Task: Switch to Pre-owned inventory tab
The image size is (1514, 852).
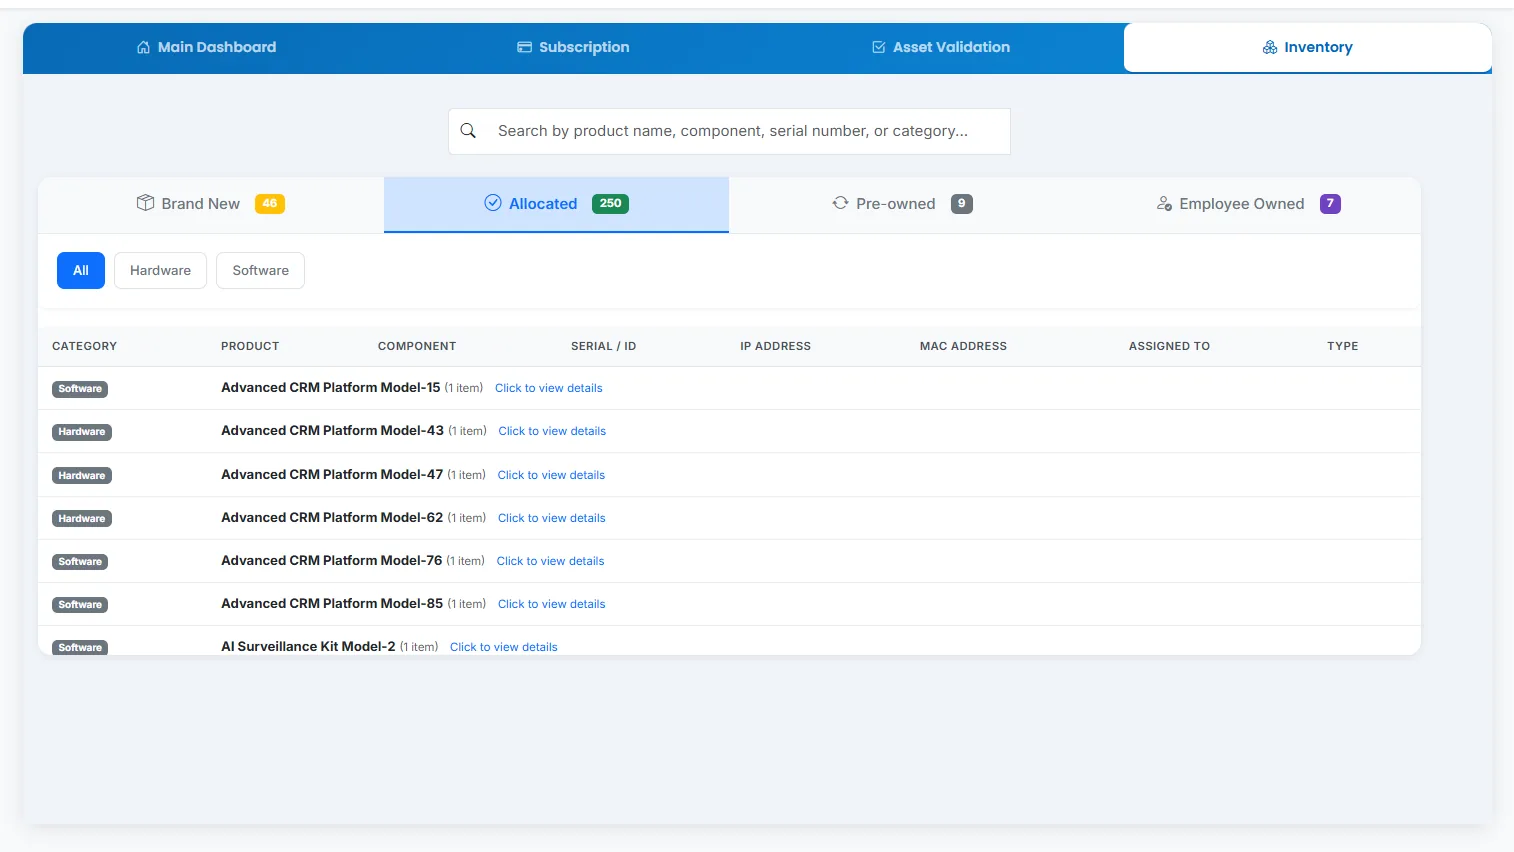Action: (902, 204)
